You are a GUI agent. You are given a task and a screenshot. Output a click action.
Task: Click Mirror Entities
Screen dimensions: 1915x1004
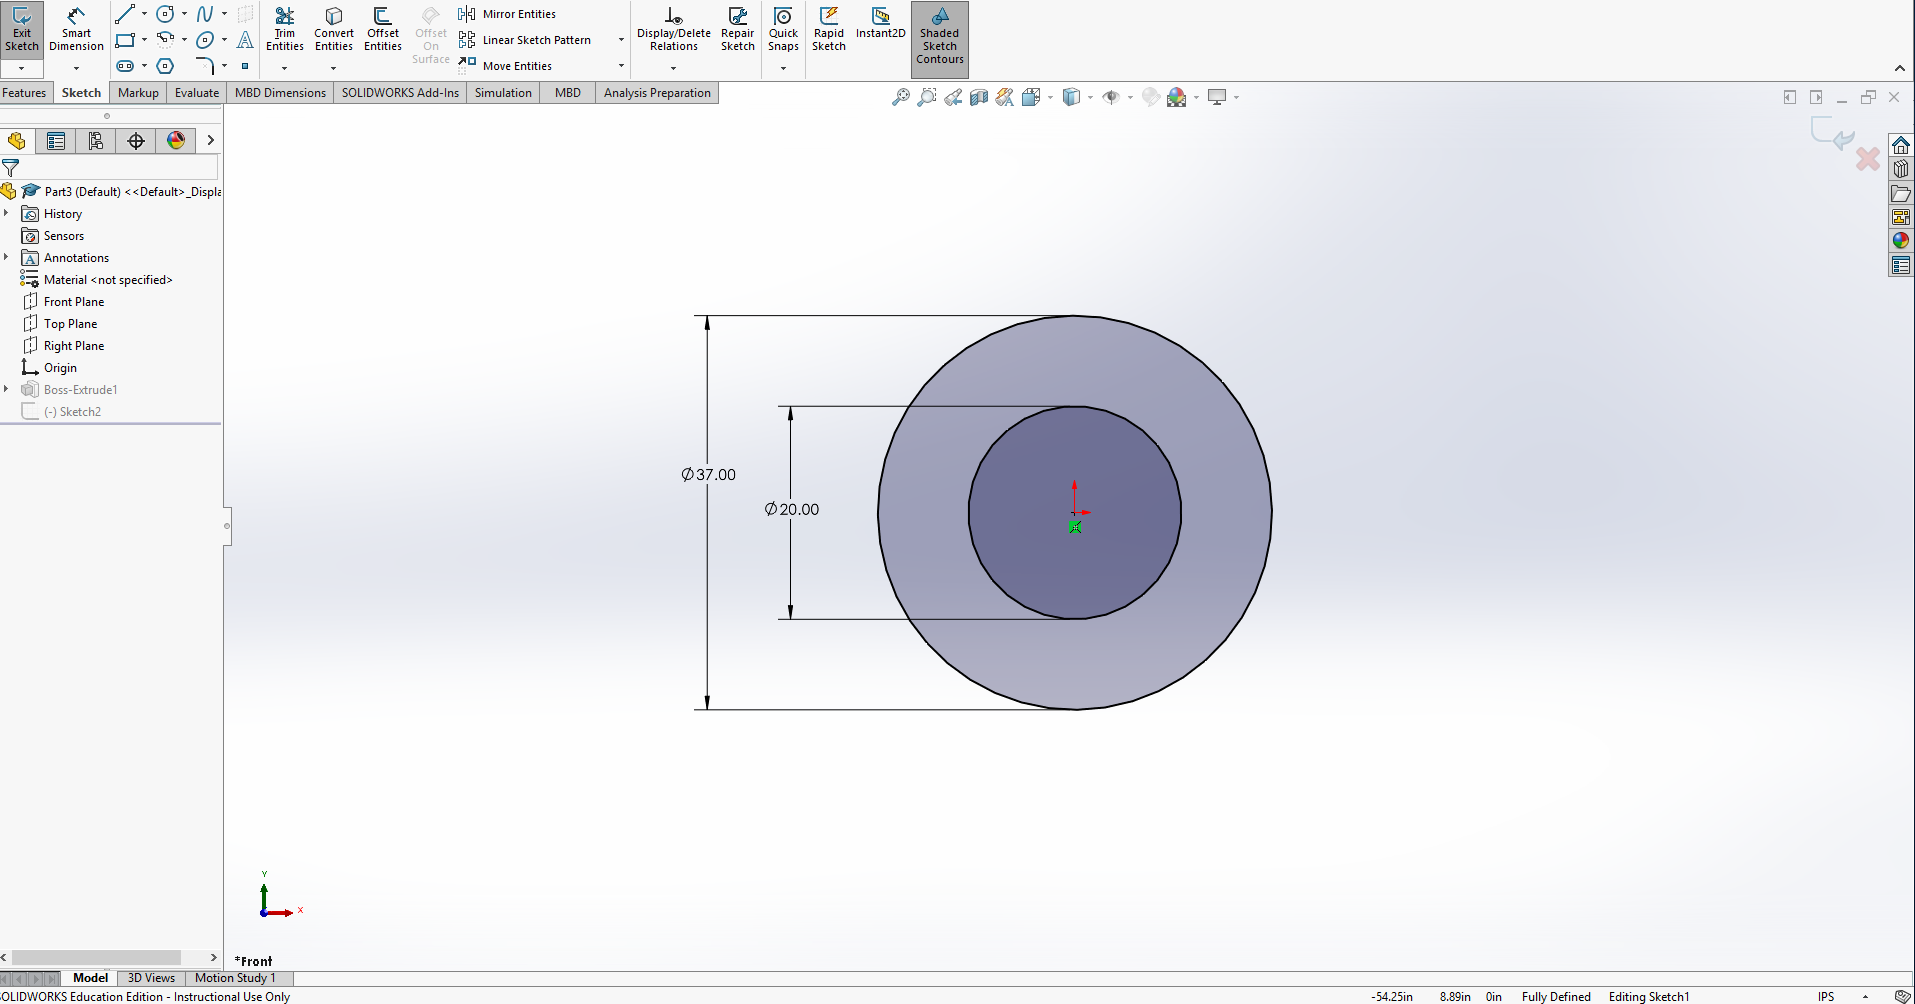pyautogui.click(x=507, y=14)
